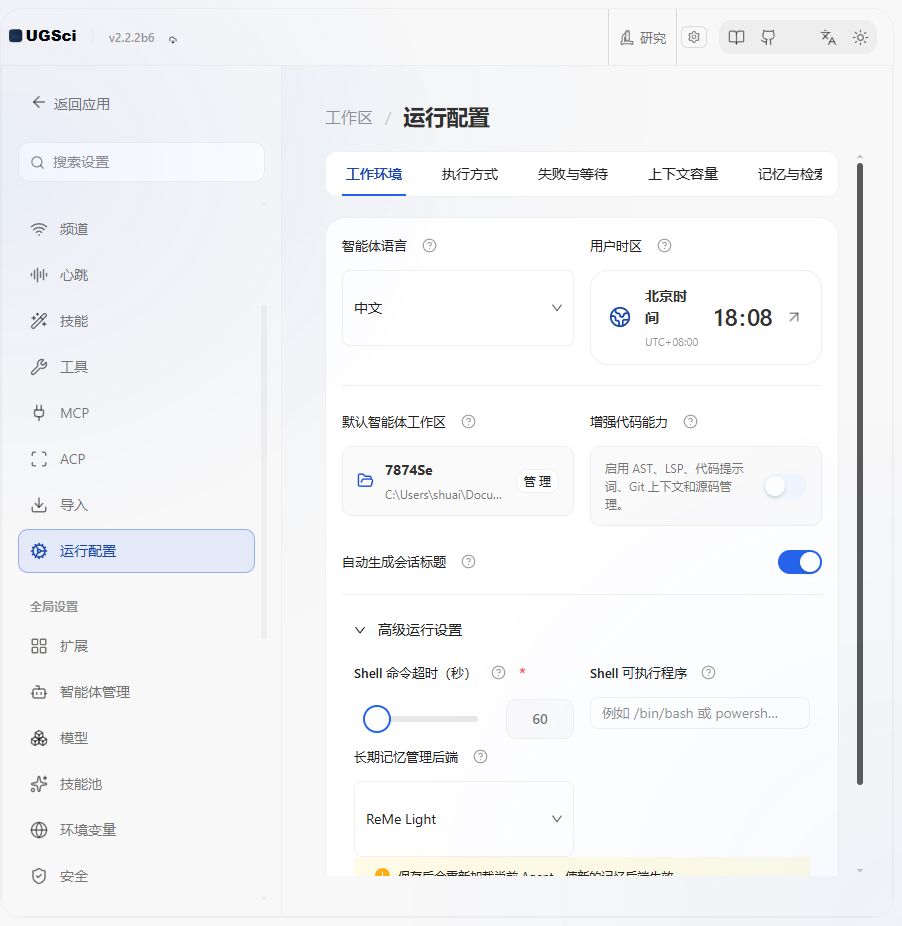The height and width of the screenshot is (926, 902).
Task: Show help for 增强代码能力
Action: click(x=691, y=422)
